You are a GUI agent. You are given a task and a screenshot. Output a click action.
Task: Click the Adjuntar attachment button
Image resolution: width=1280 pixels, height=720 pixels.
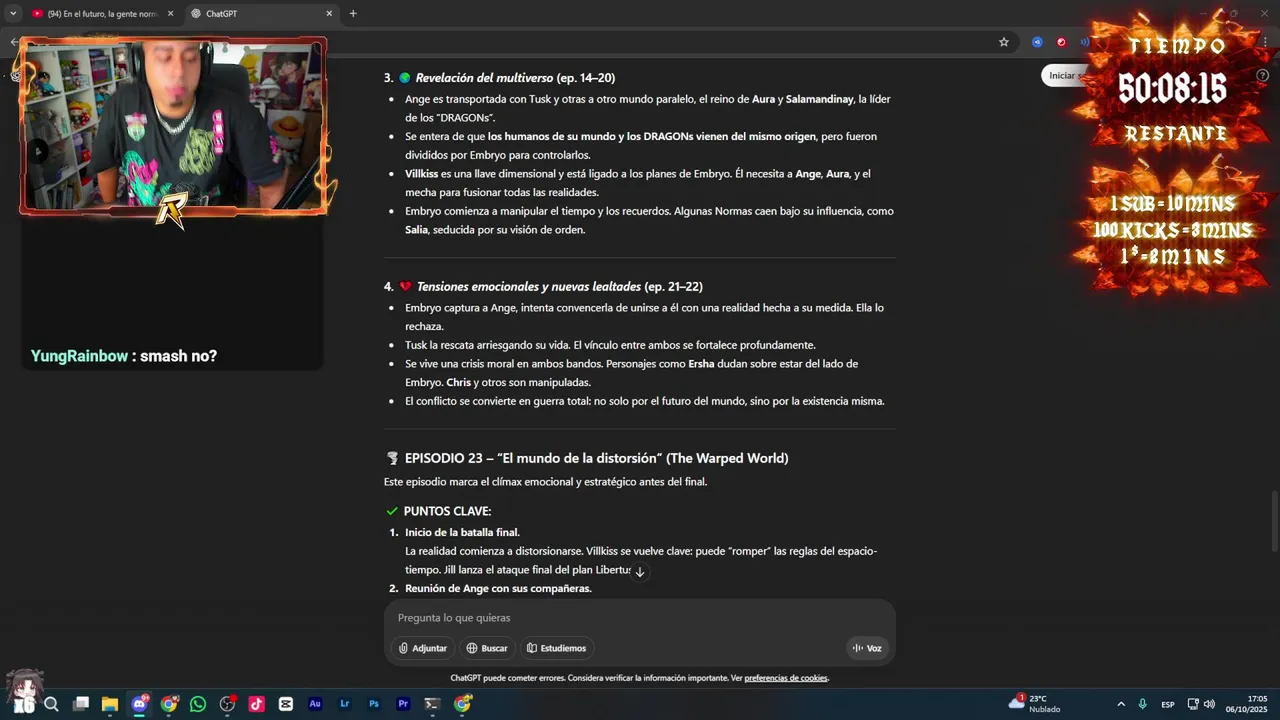click(x=423, y=648)
